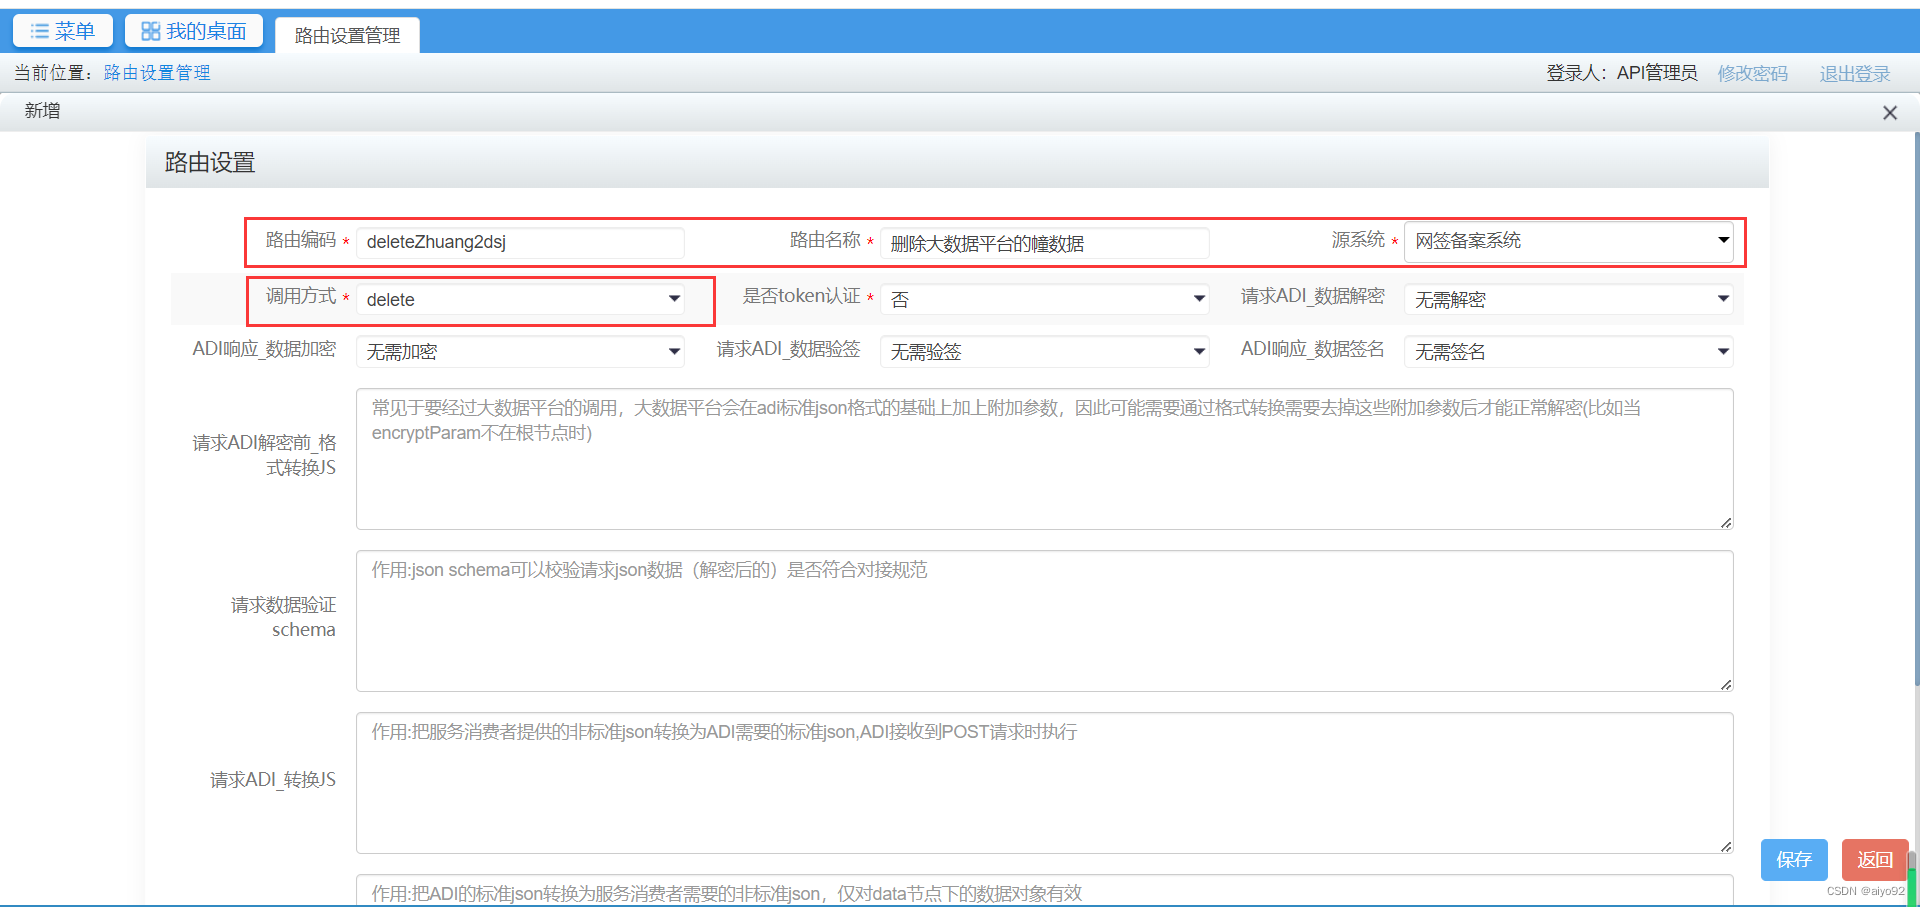This screenshot has height=907, width=1920.
Task: Grab resize handle of 格式转换JS textarea
Action: (1726, 522)
